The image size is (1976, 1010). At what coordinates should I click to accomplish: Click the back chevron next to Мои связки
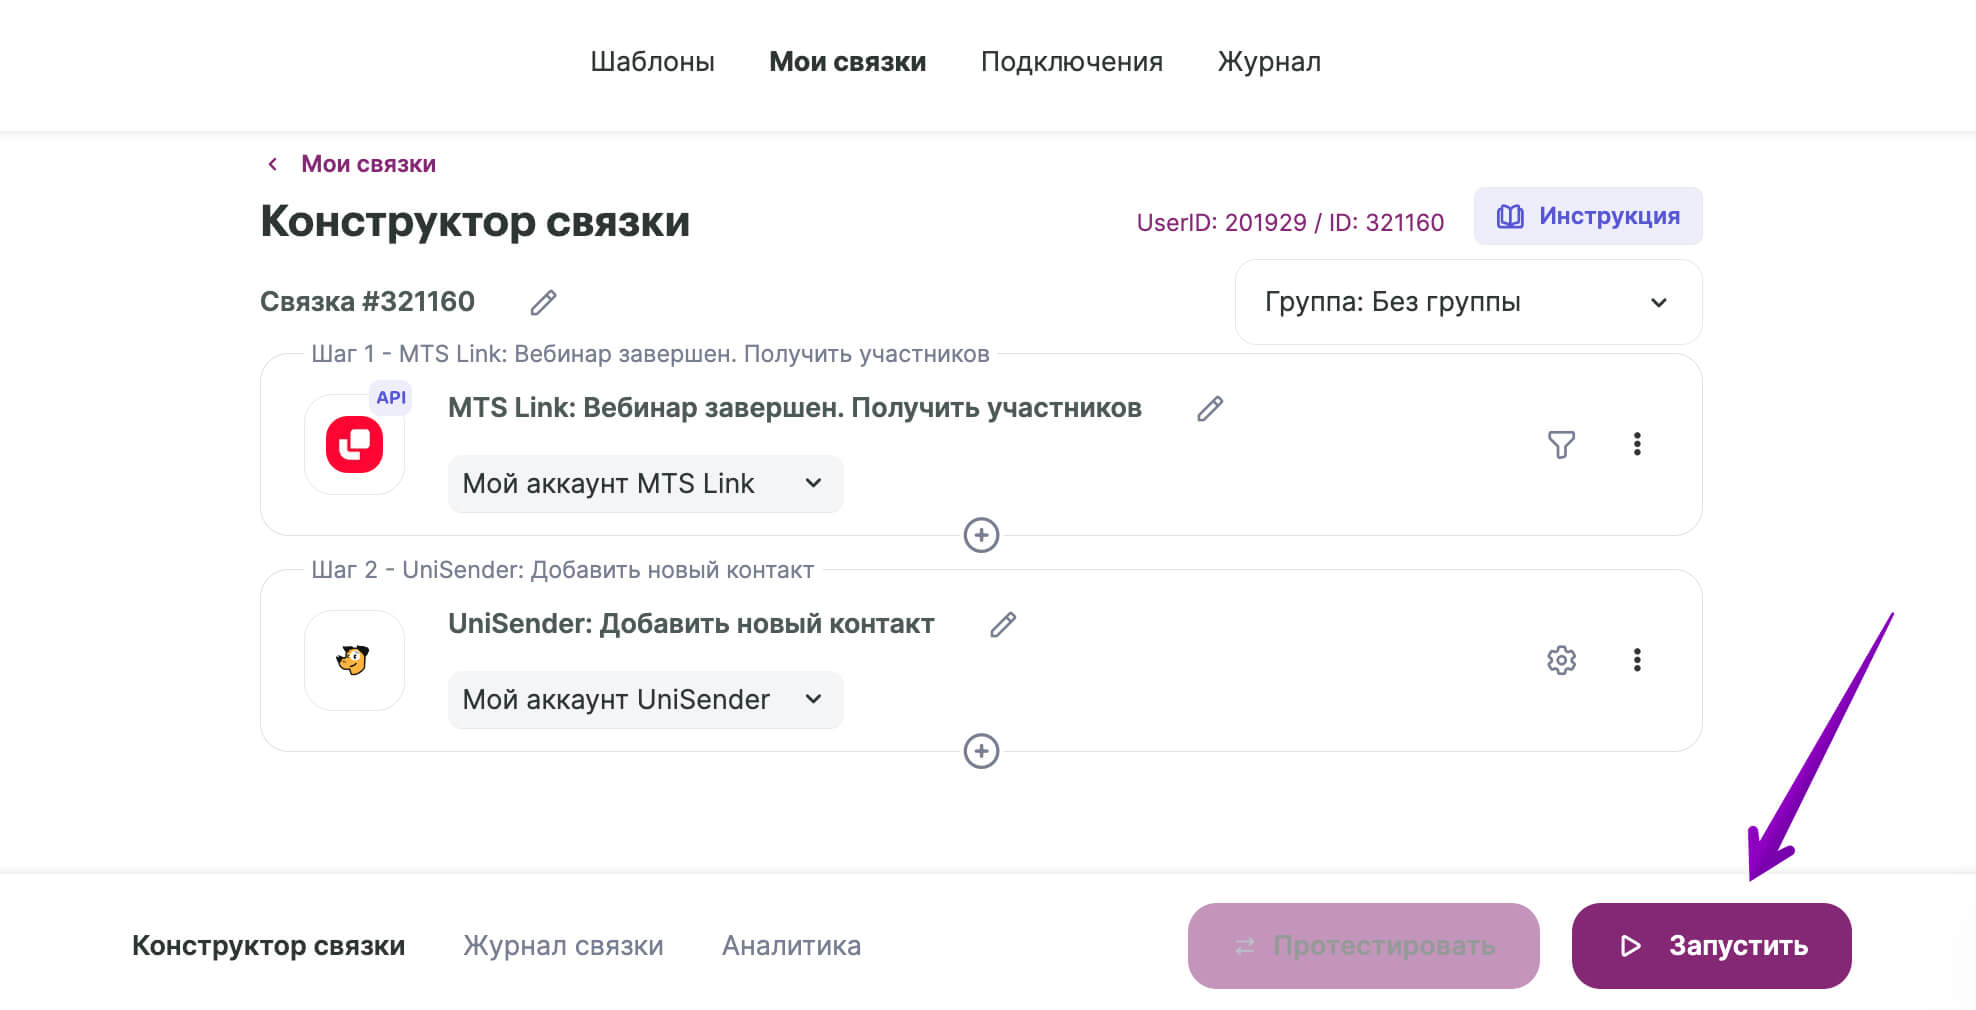(272, 164)
